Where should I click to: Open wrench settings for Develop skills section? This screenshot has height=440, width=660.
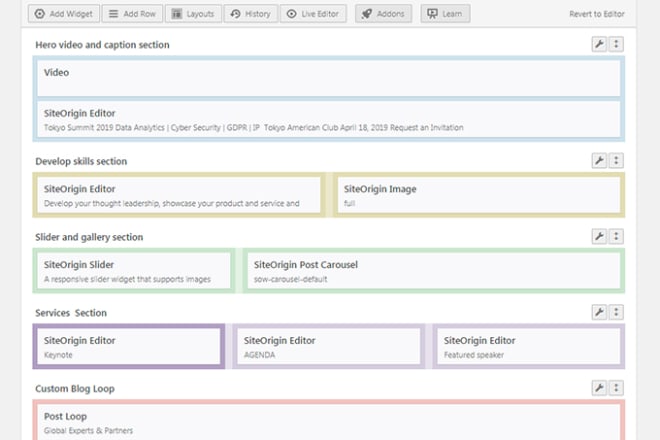pyautogui.click(x=599, y=161)
